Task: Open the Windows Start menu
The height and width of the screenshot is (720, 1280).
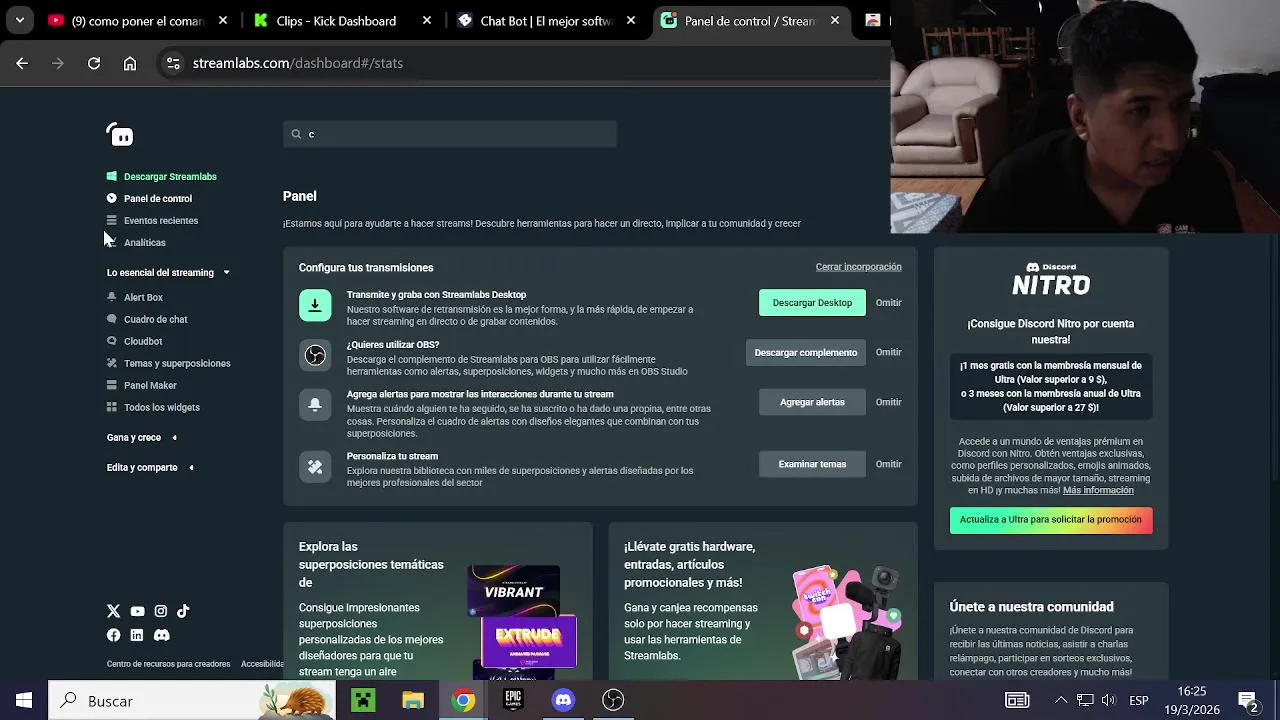Action: (23, 700)
